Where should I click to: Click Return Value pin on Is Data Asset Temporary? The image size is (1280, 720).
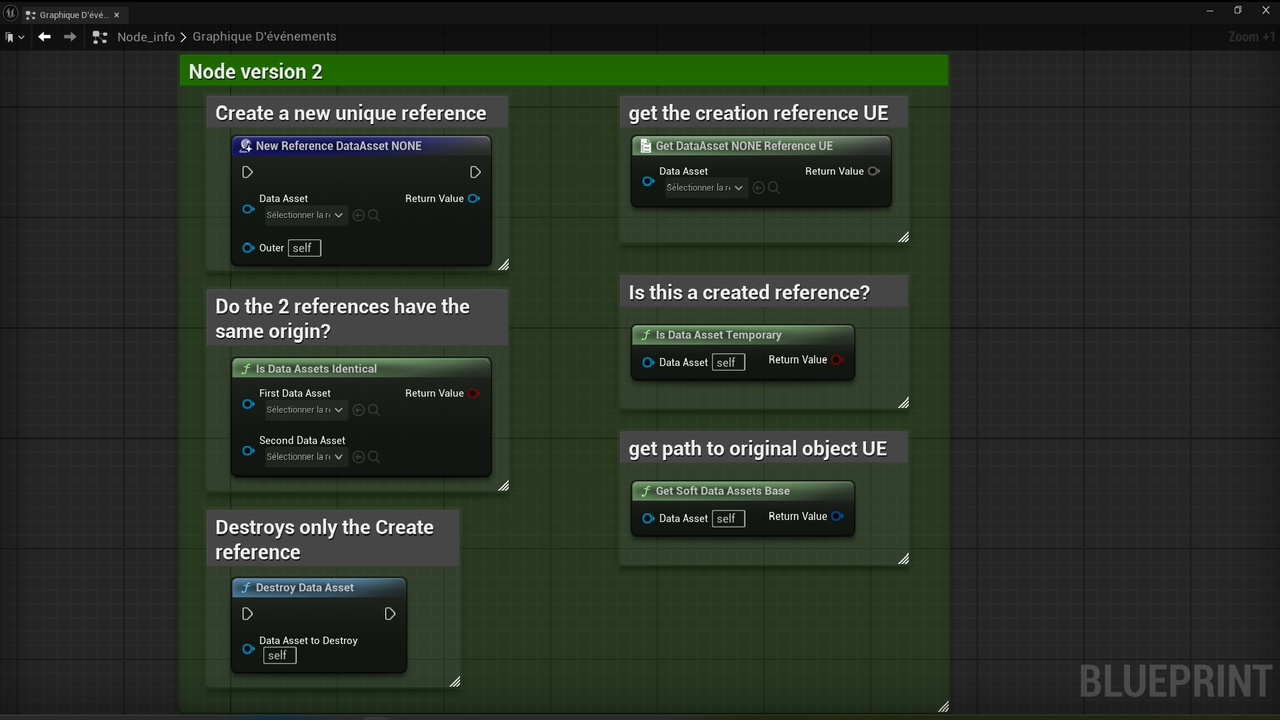837,360
